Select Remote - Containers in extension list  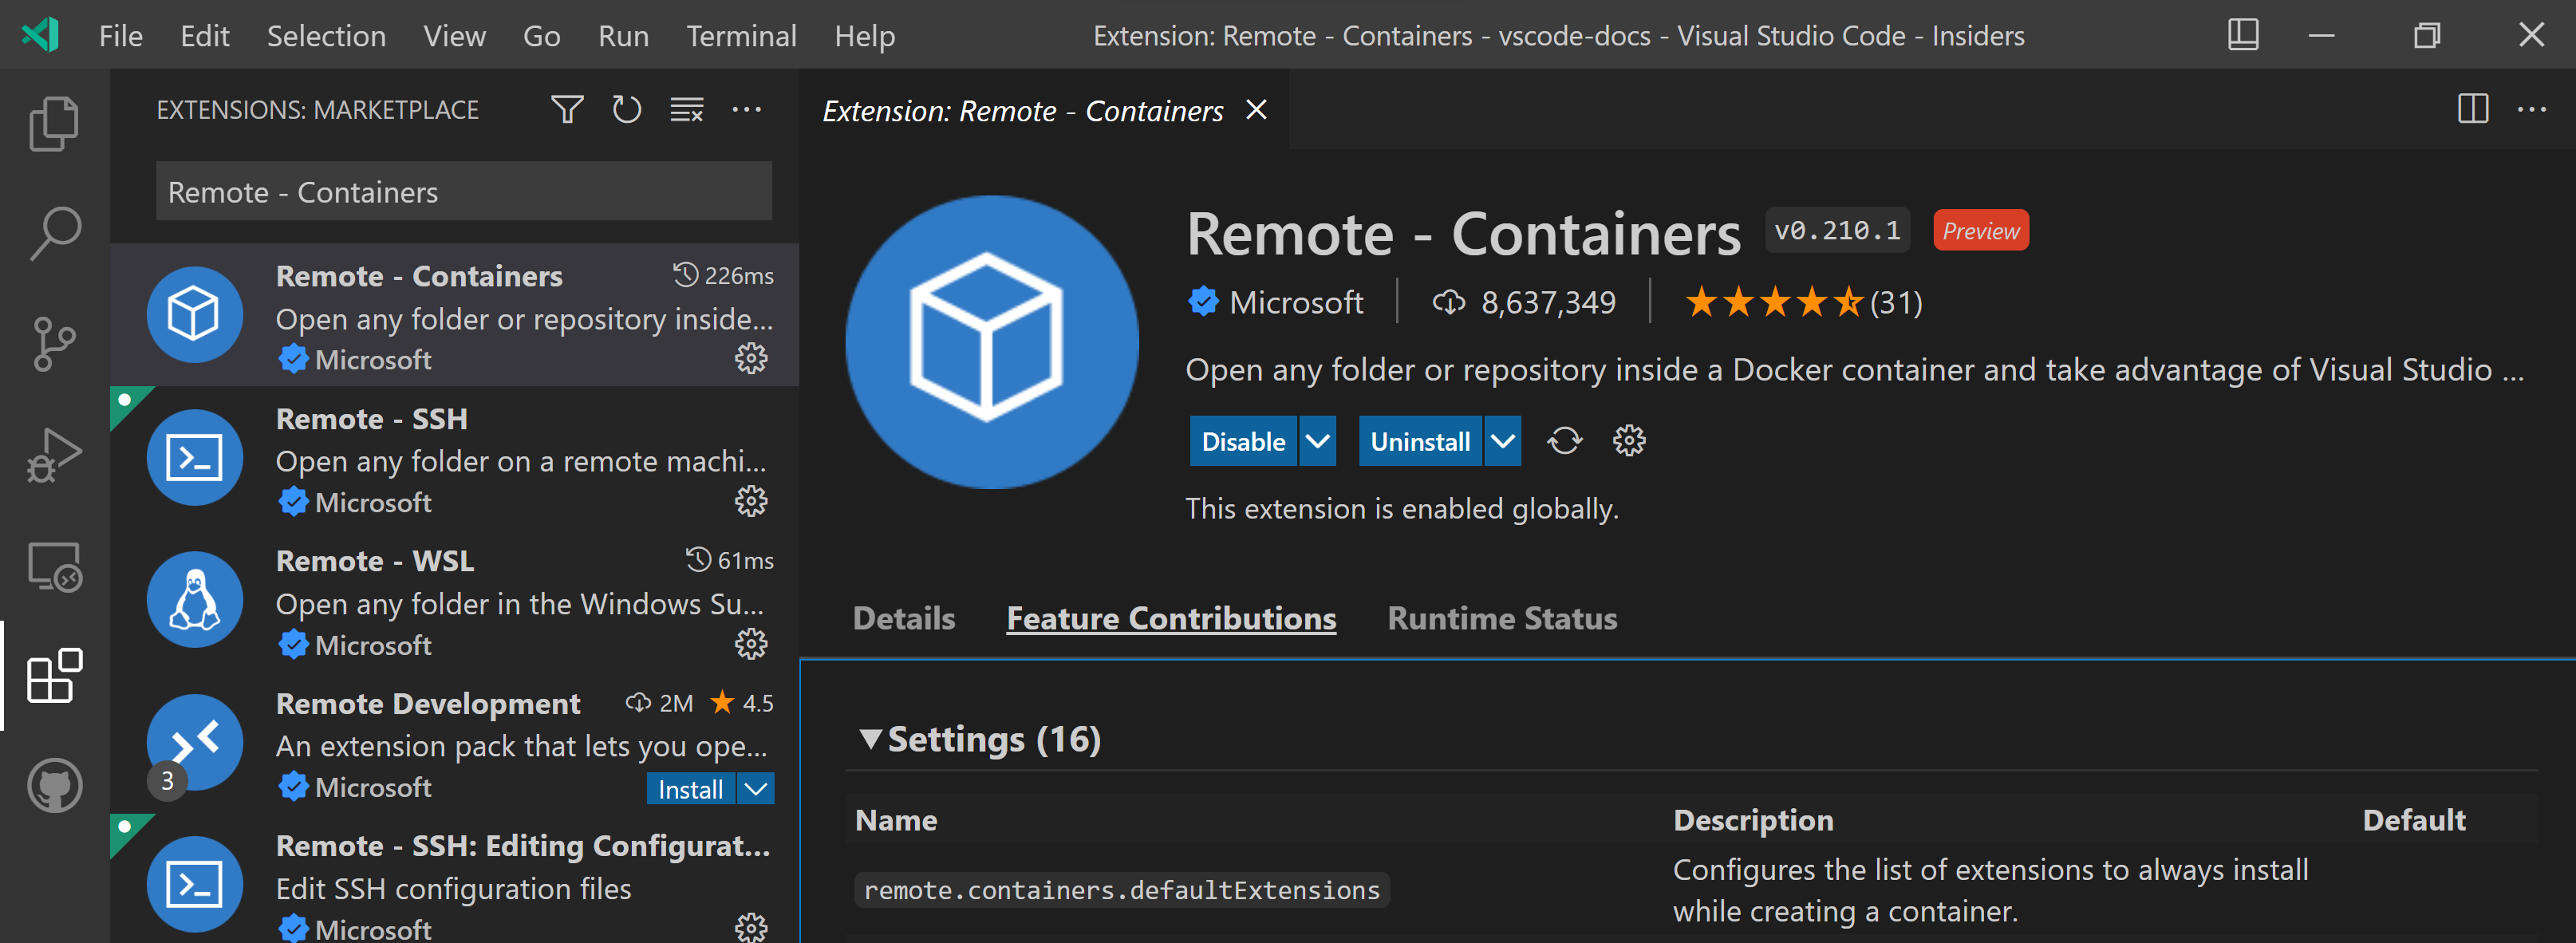pos(455,314)
